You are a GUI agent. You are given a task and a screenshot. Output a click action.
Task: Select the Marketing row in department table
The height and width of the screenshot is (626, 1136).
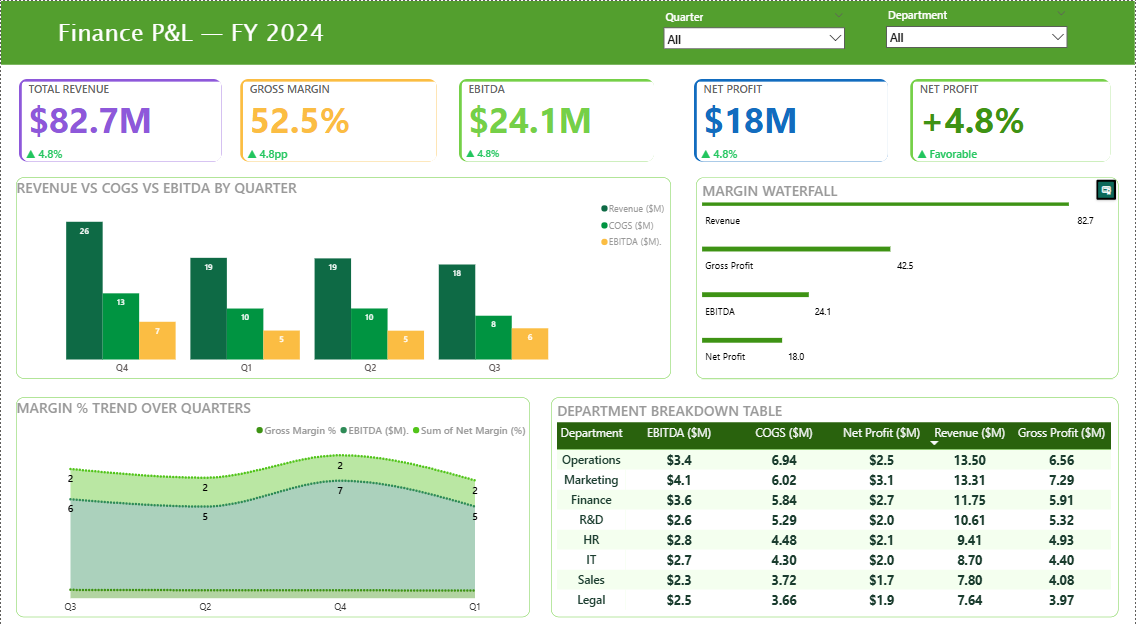pyautogui.click(x=590, y=480)
